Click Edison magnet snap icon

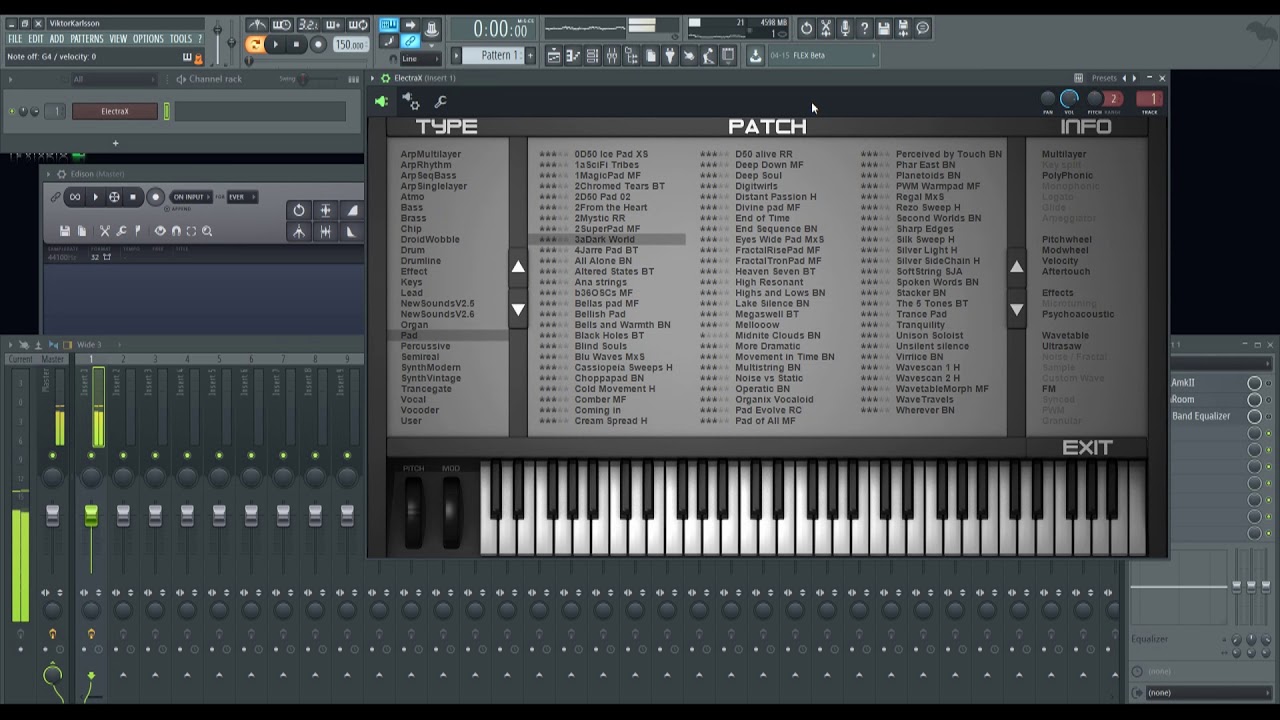pos(176,231)
